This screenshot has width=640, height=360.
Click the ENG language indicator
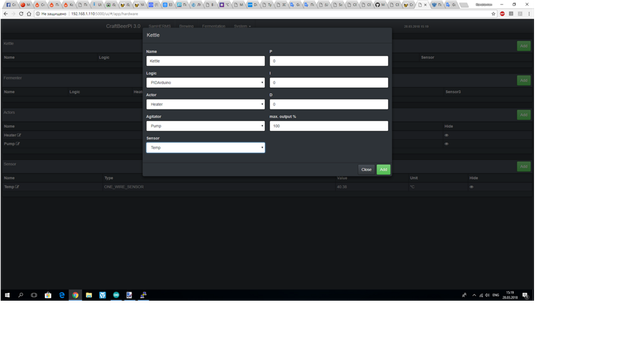496,295
